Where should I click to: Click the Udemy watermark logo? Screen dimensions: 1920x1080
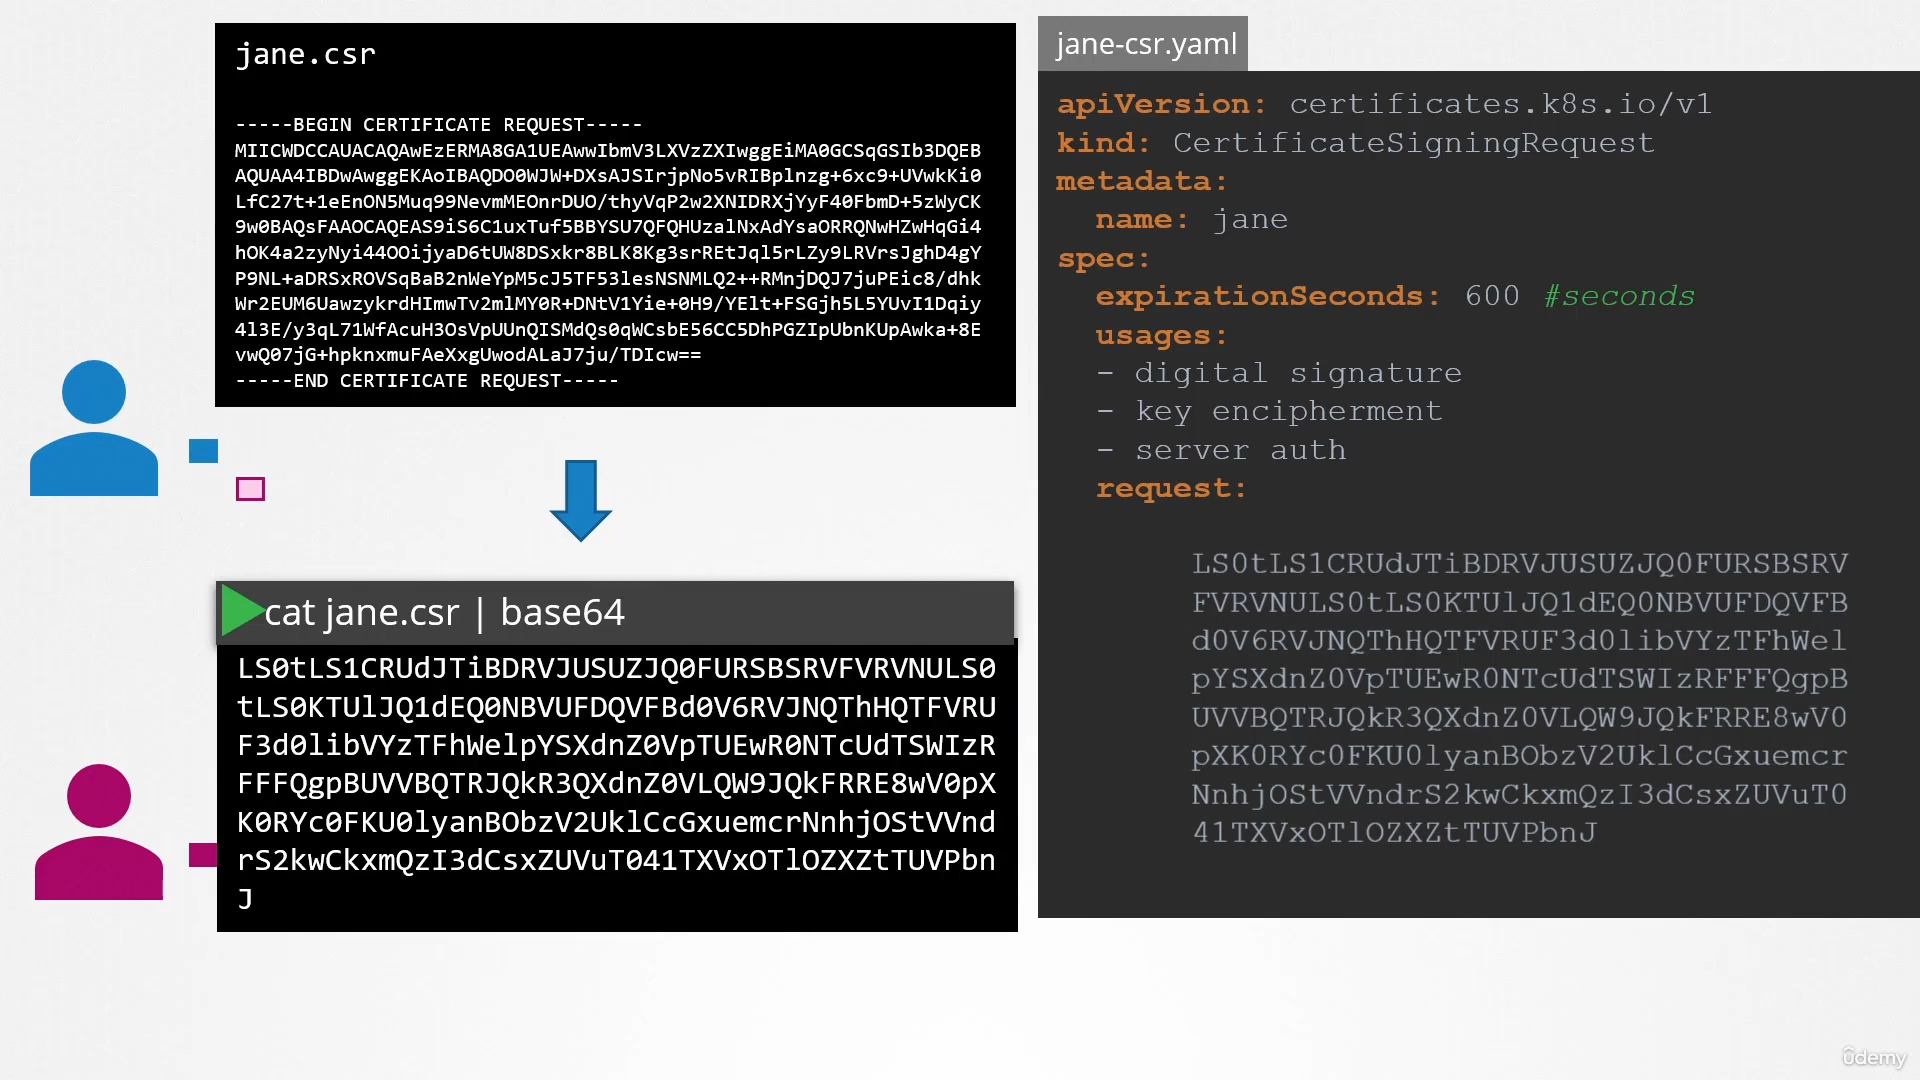pyautogui.click(x=1874, y=1057)
